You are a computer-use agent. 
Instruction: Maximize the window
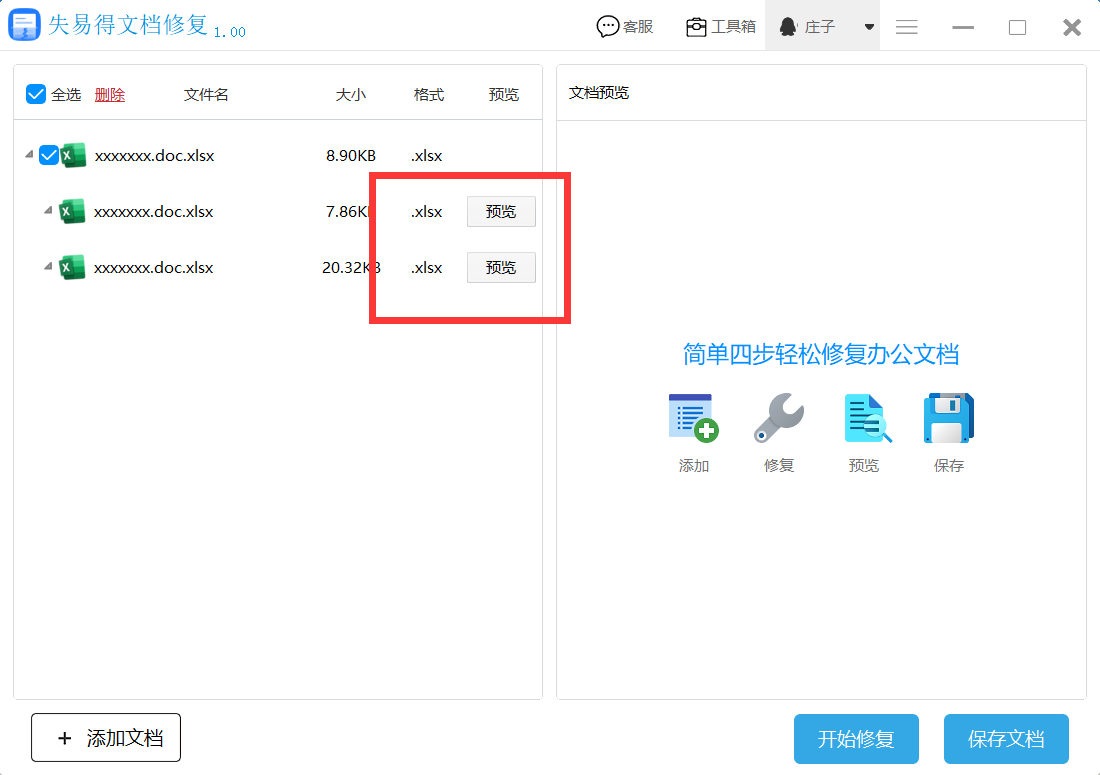click(x=1017, y=27)
